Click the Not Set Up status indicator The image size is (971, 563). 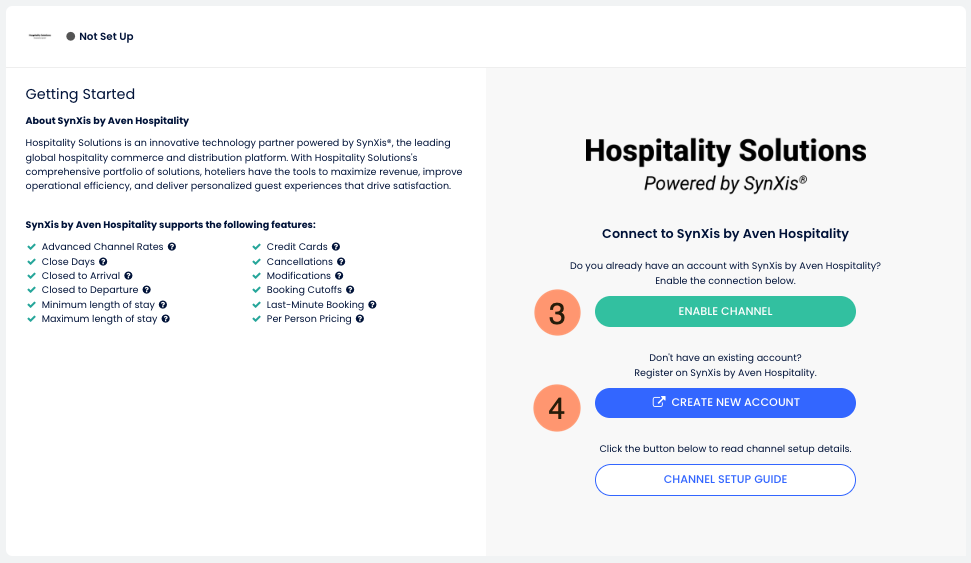tap(100, 37)
